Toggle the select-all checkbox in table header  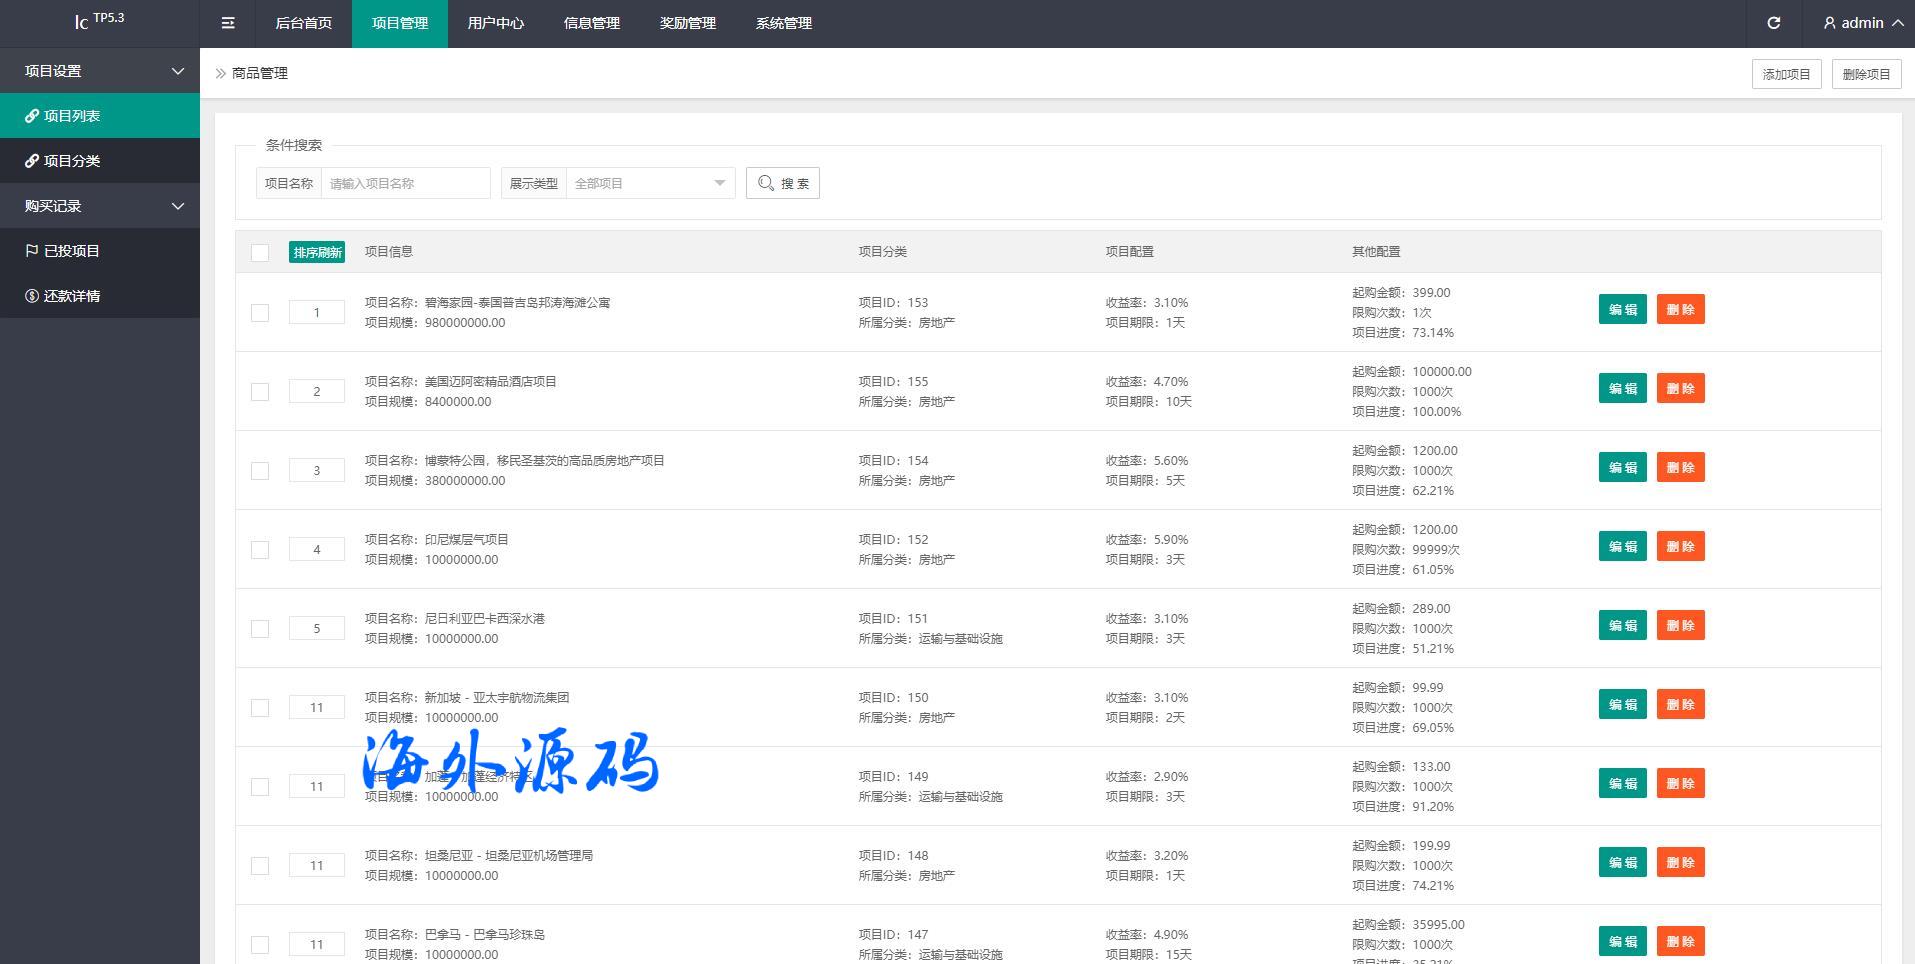point(260,253)
